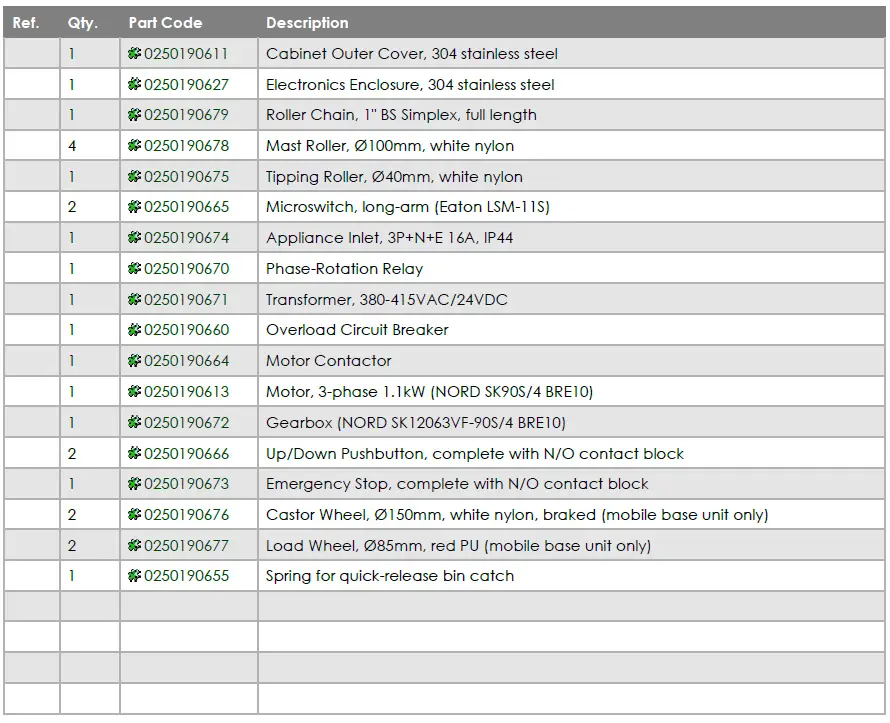Select the green icon beside 0250190665

tap(135, 207)
